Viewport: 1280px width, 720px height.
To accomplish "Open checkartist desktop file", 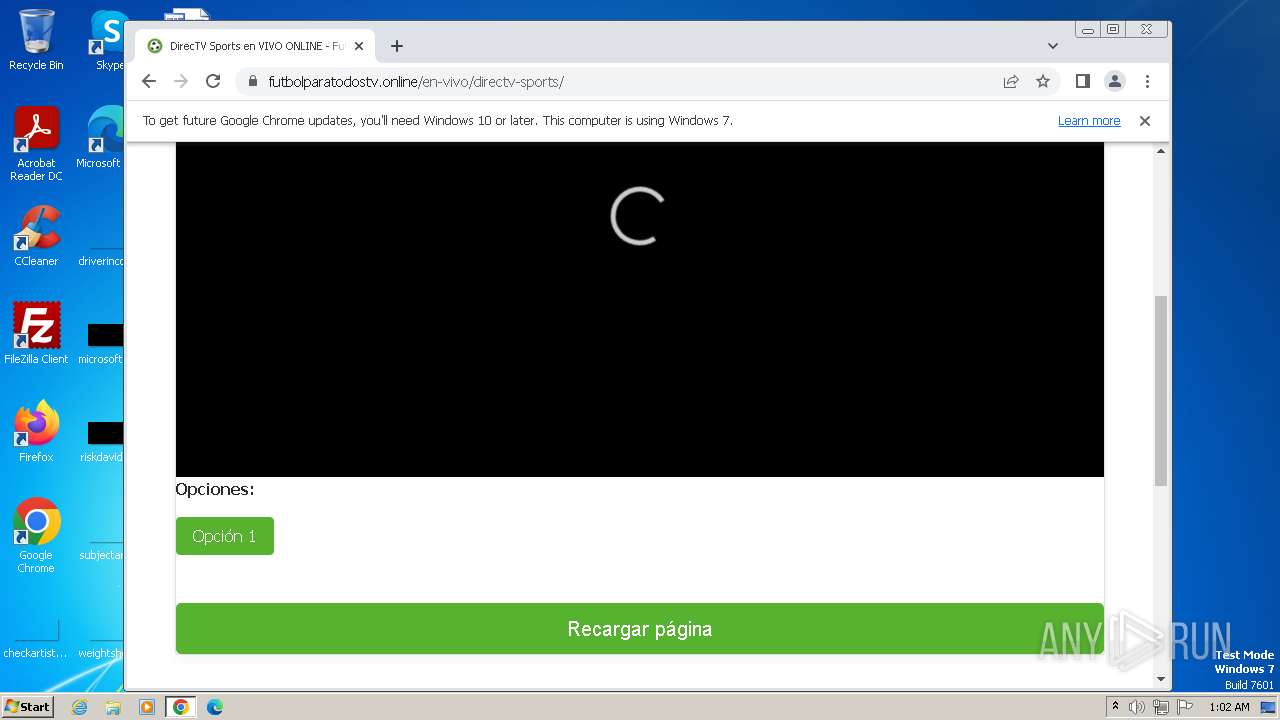I will pos(36,636).
